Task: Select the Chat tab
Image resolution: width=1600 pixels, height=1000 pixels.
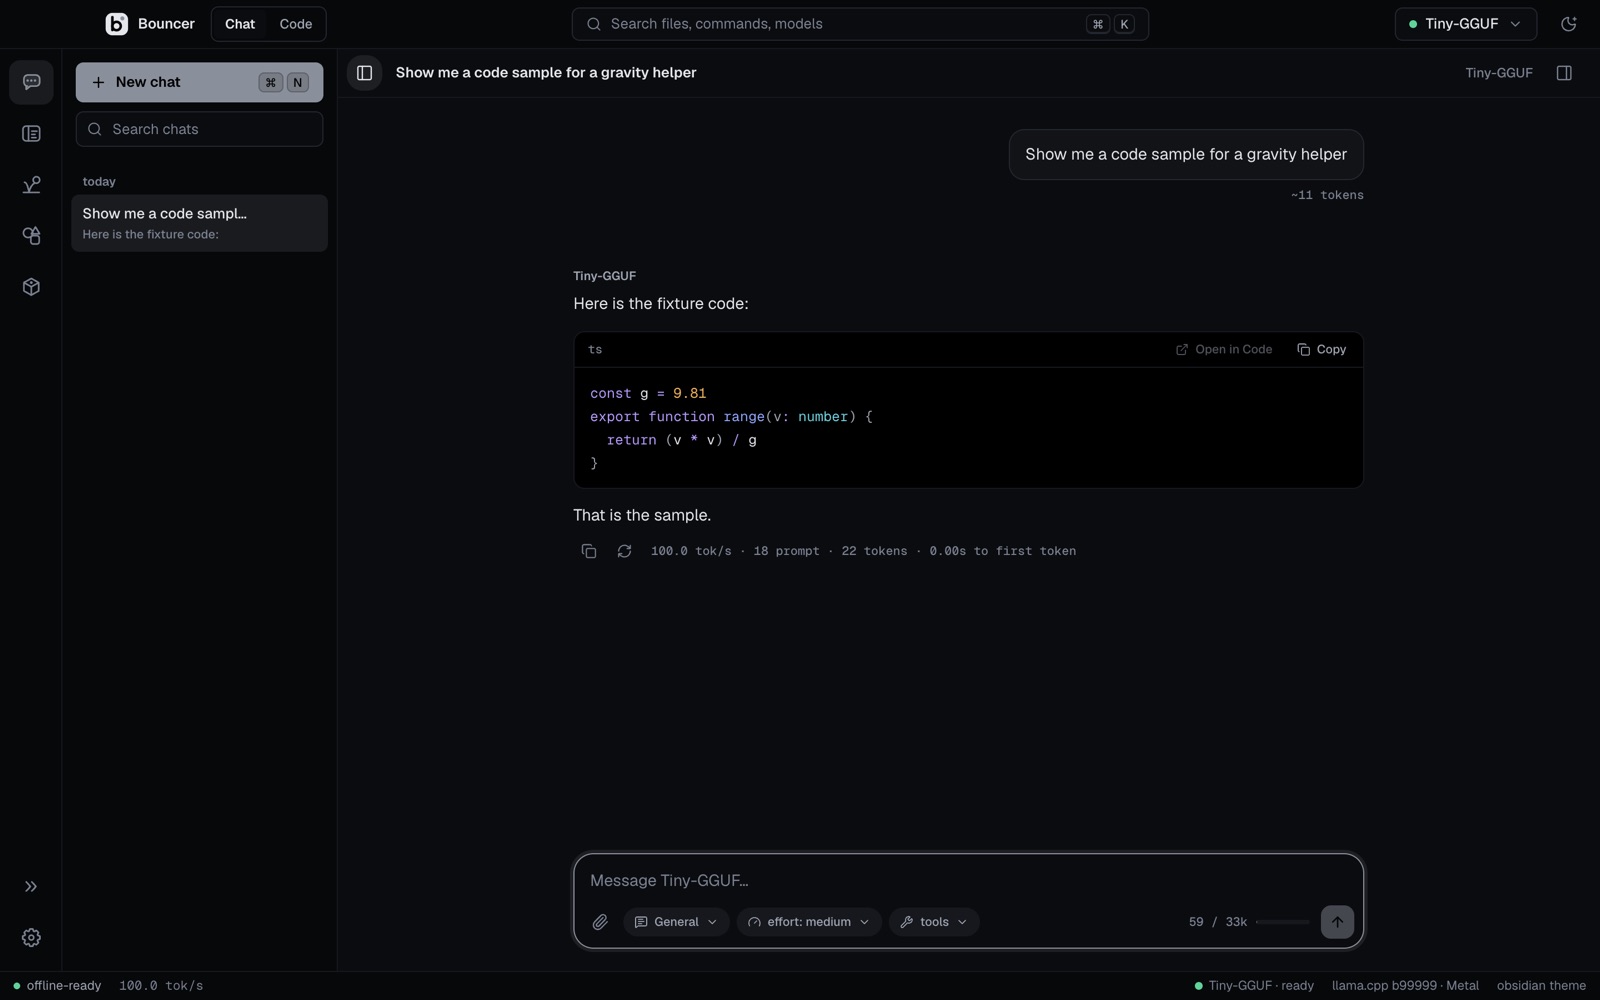Action: click(x=240, y=24)
